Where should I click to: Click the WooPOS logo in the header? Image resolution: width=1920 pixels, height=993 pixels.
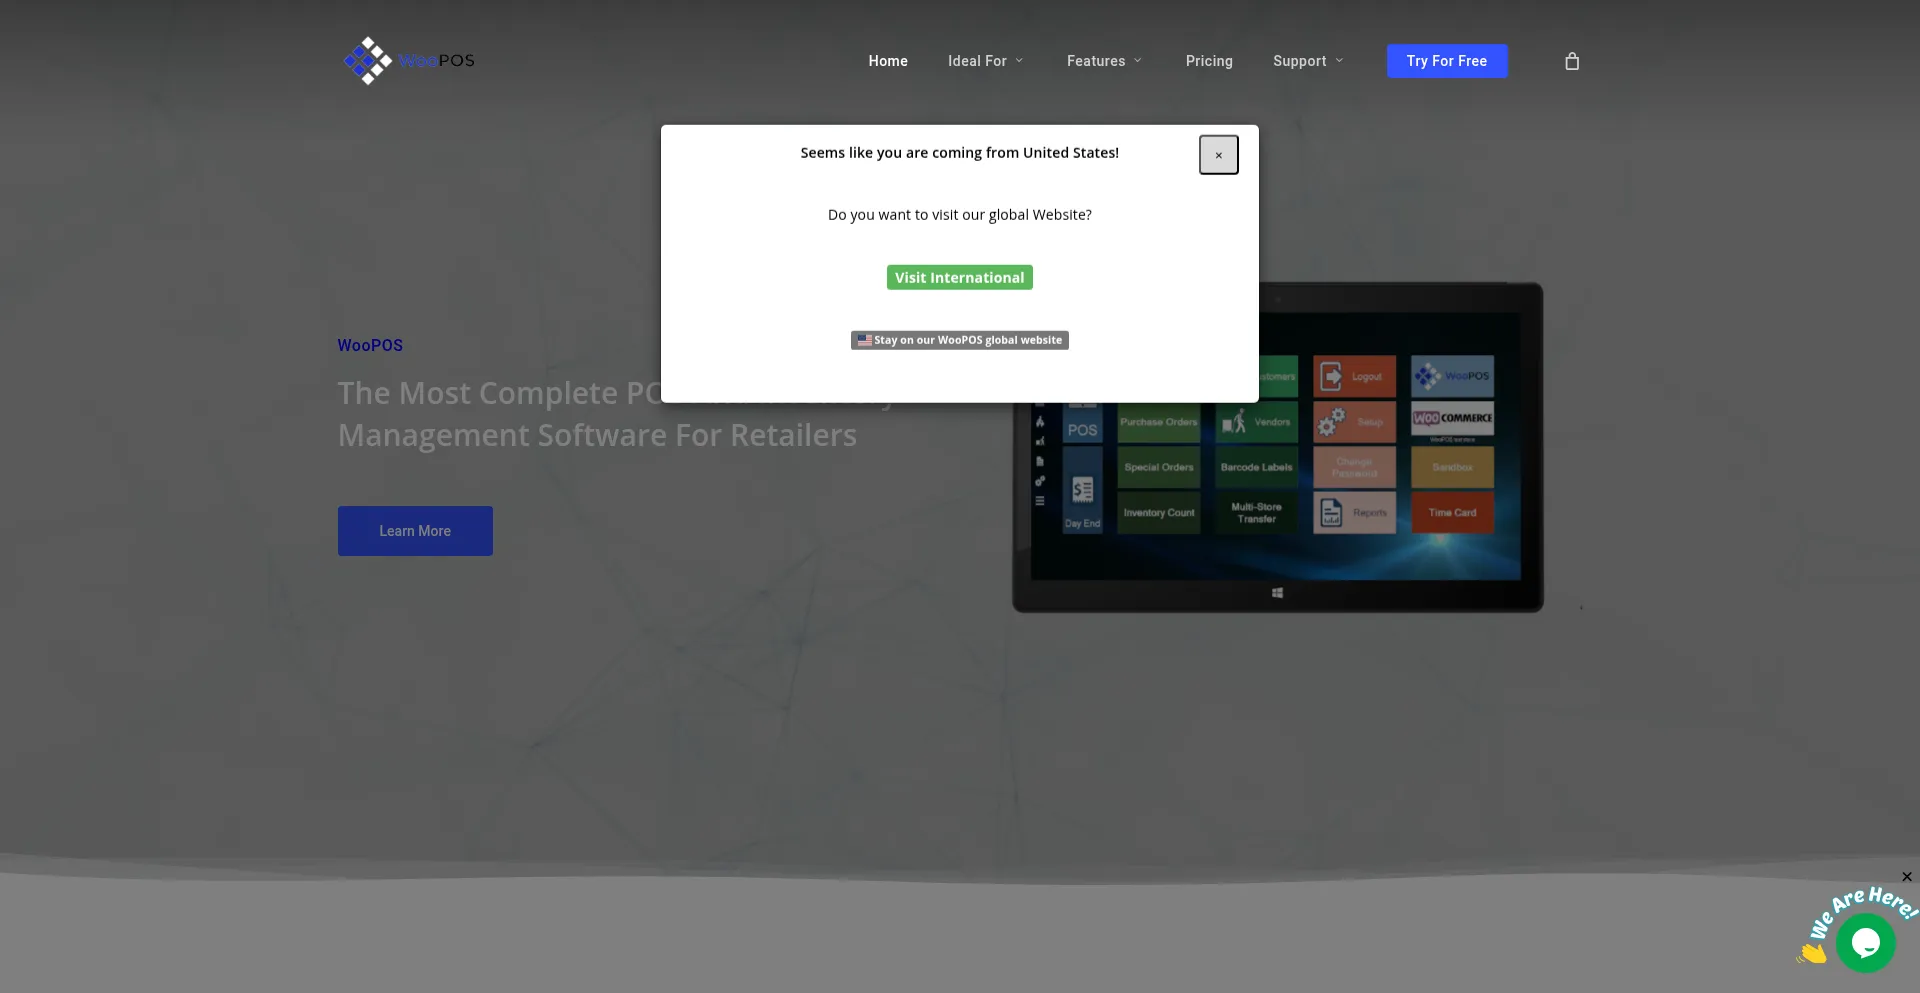pyautogui.click(x=409, y=61)
